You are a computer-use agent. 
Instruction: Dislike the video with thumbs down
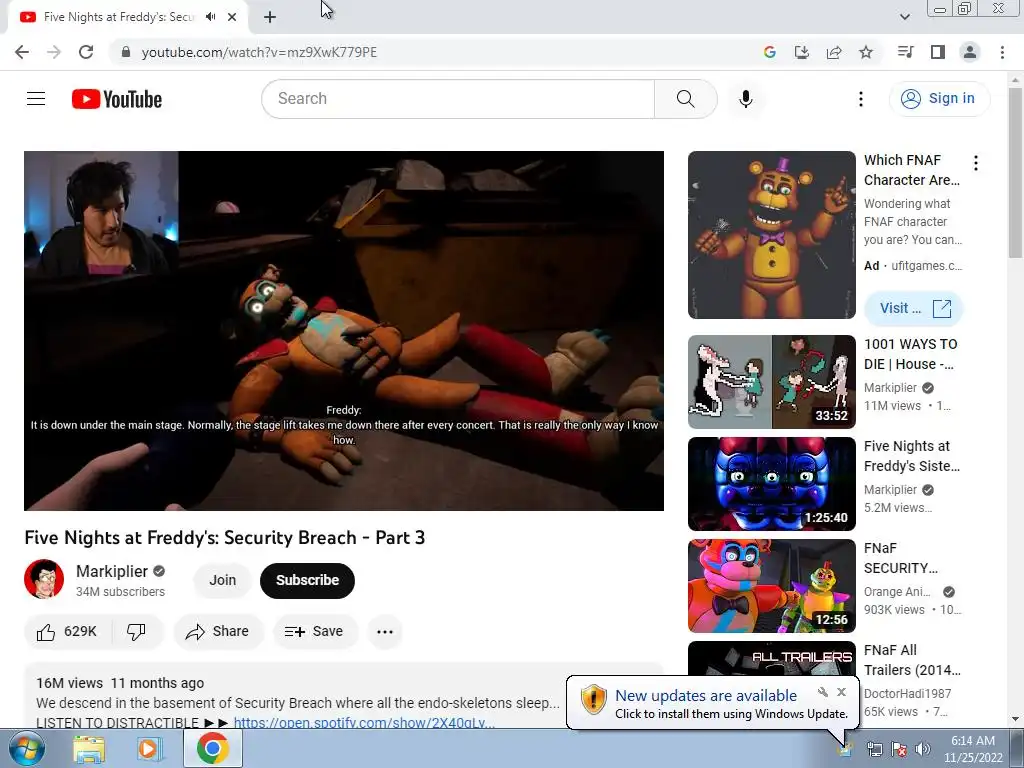pos(136,632)
